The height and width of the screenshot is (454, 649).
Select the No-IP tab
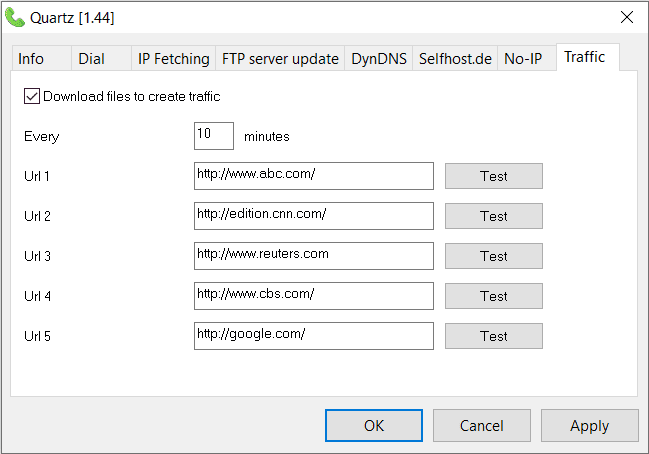[x=523, y=59]
